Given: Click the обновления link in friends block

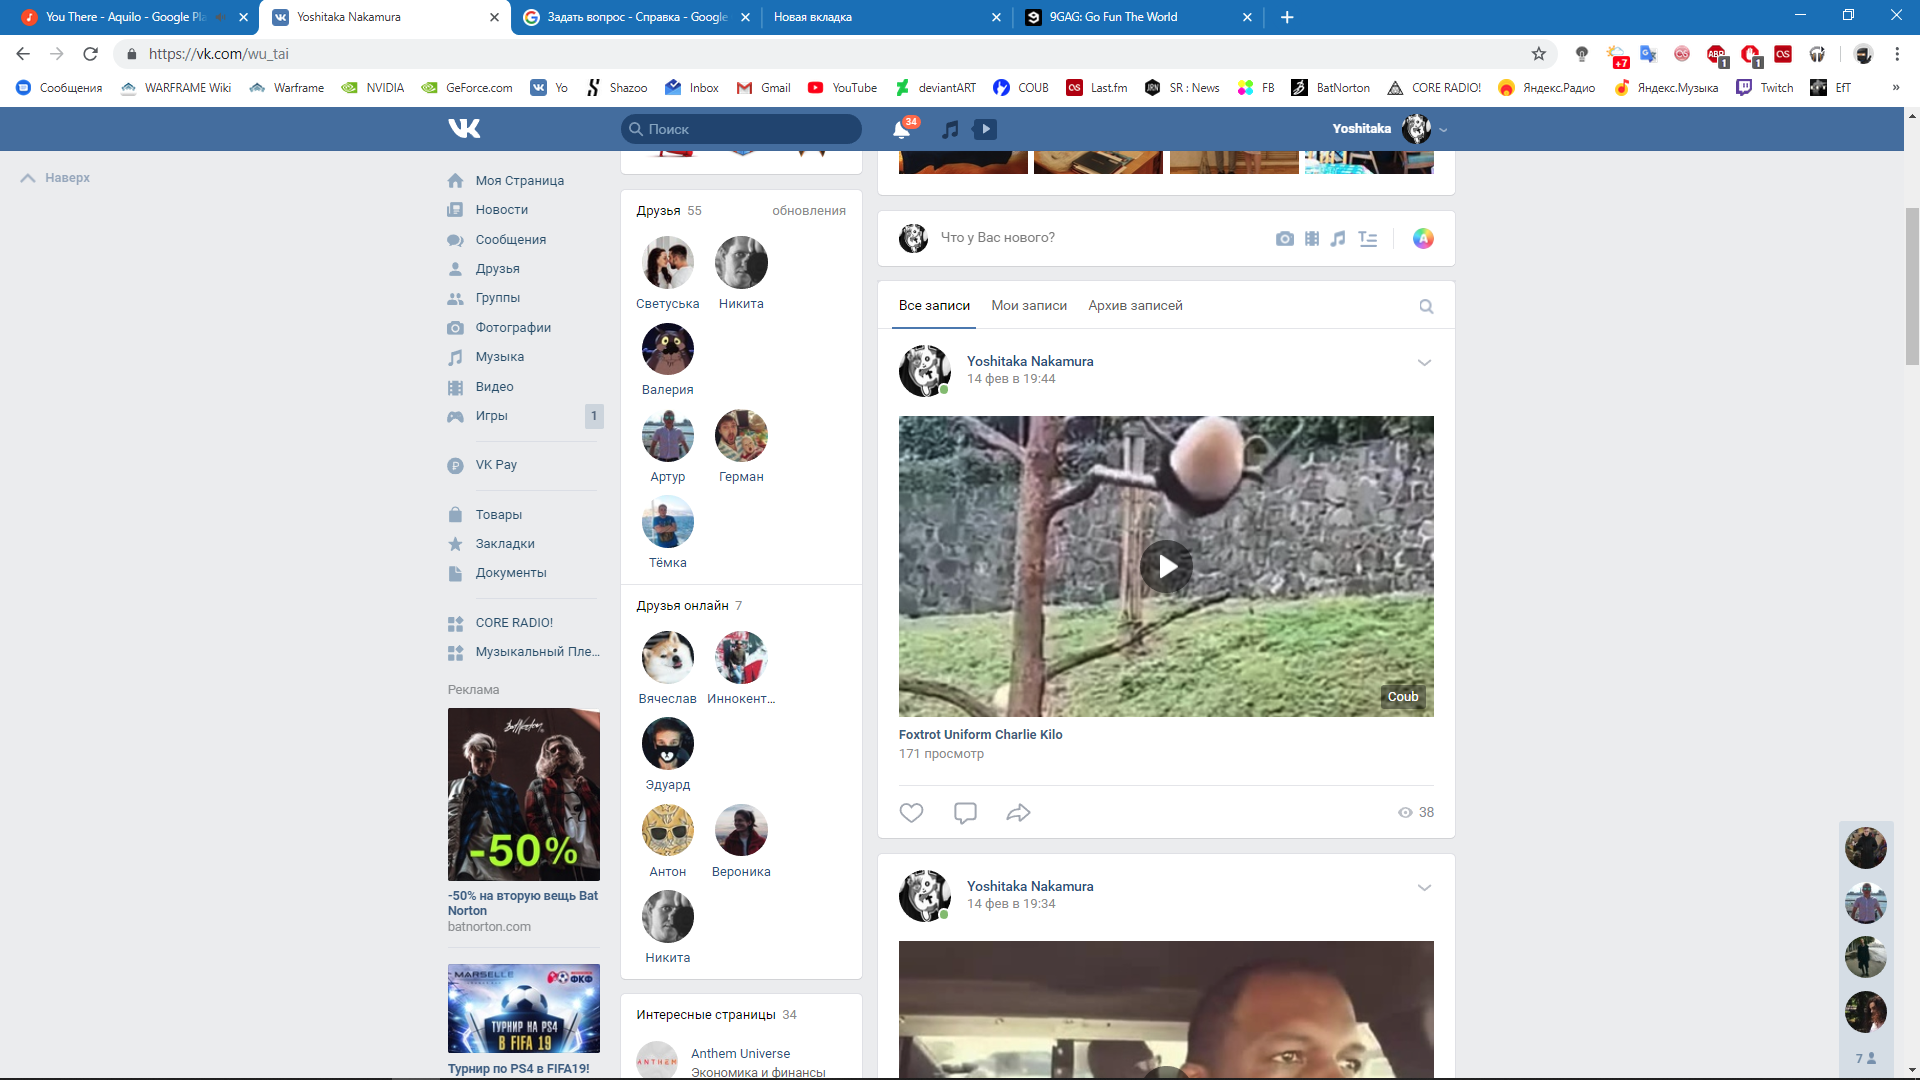Looking at the screenshot, I should coord(808,211).
